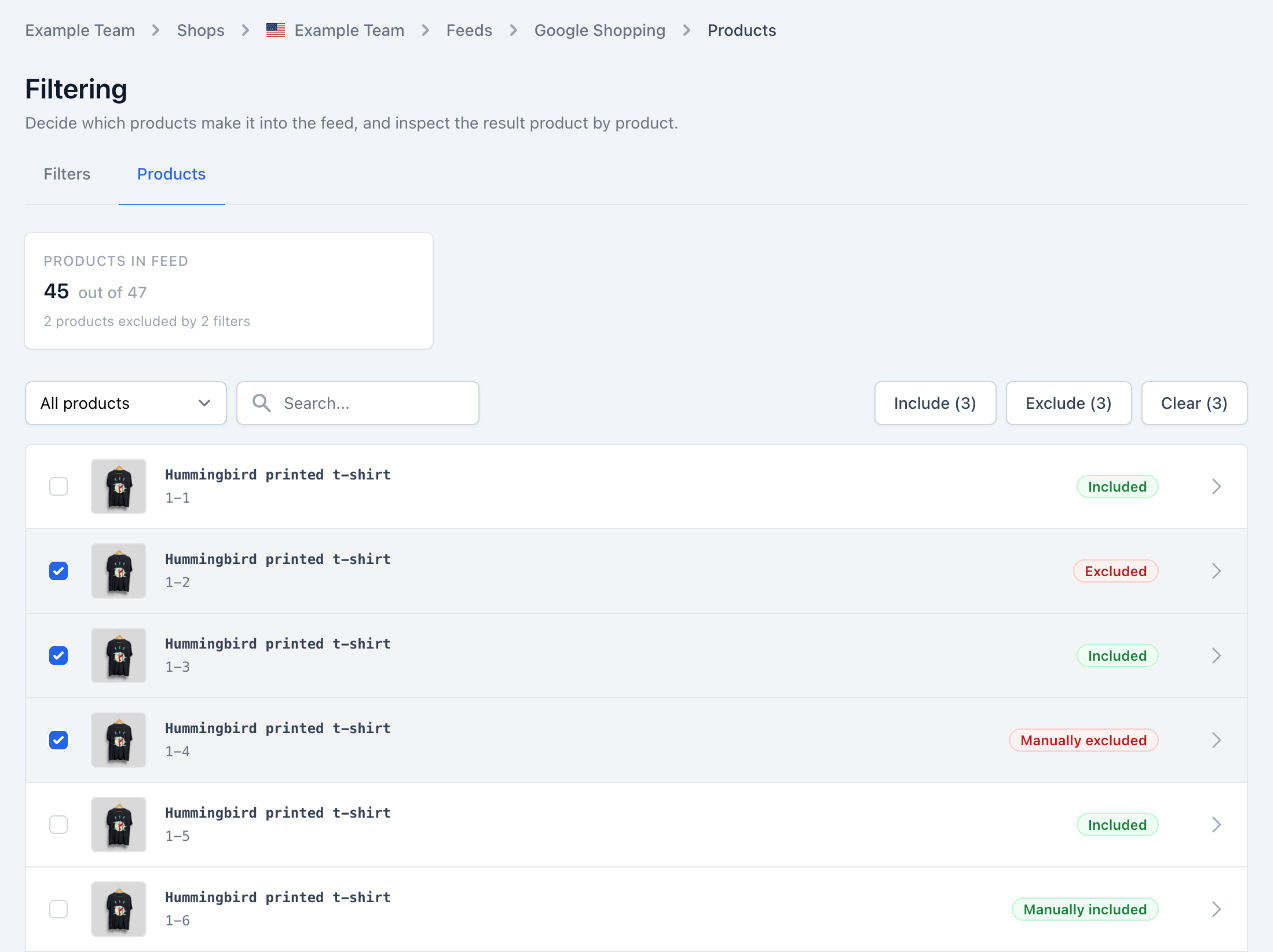1273x952 pixels.
Task: Expand details chevron for product 1-1
Action: click(x=1216, y=486)
